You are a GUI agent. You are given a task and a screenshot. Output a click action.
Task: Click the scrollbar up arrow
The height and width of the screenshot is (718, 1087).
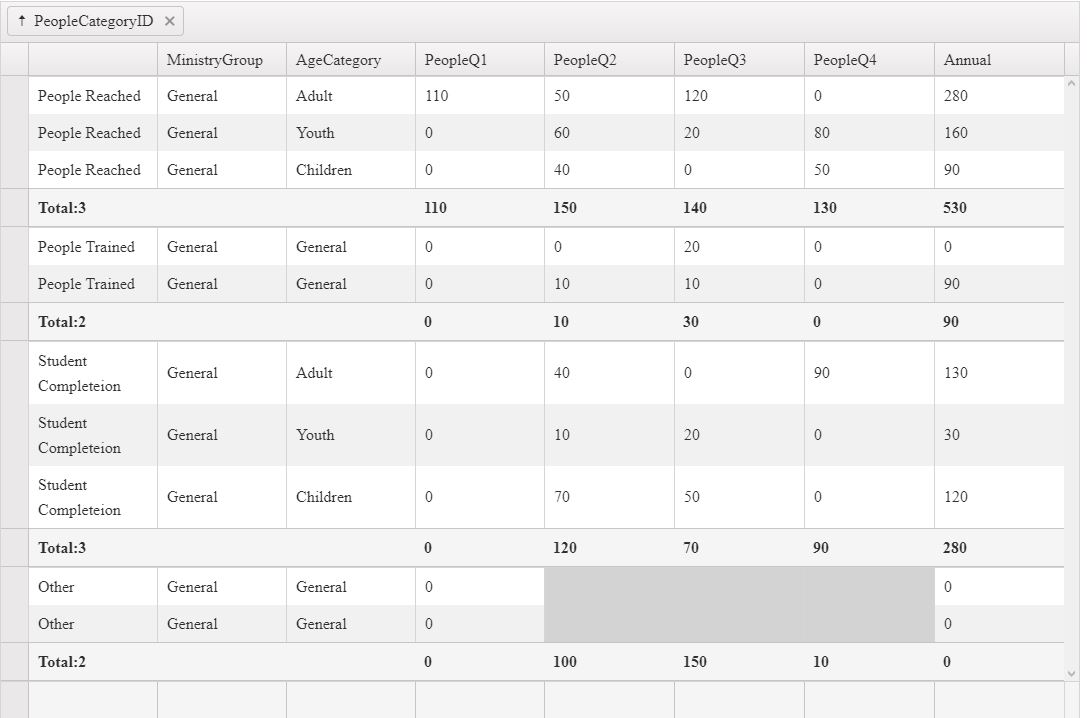tap(1072, 83)
